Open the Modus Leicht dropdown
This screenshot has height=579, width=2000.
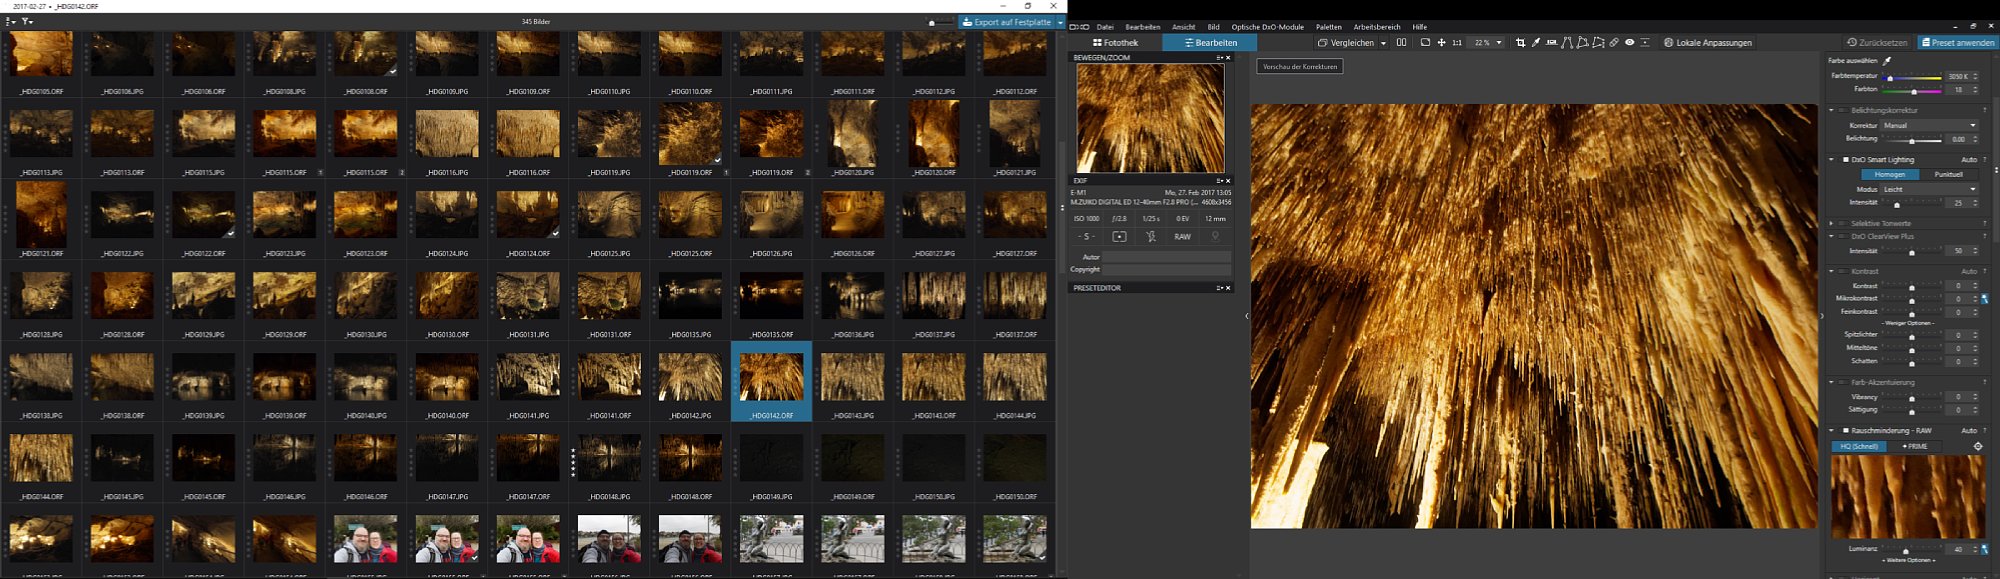click(1929, 189)
